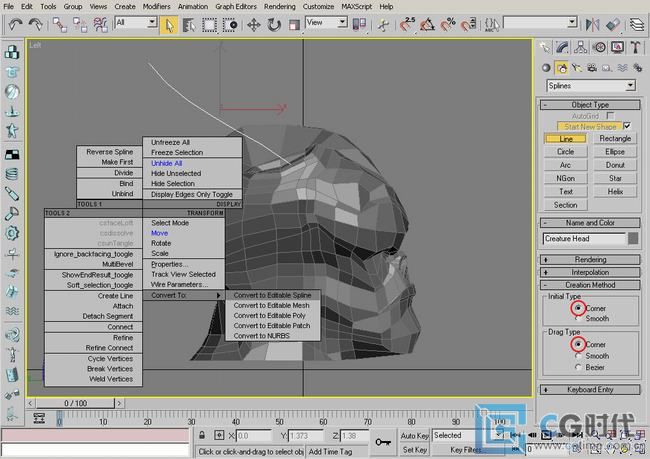Screen dimensions: 650x459
Task: Click the Rectangle shape button
Action: [615, 138]
